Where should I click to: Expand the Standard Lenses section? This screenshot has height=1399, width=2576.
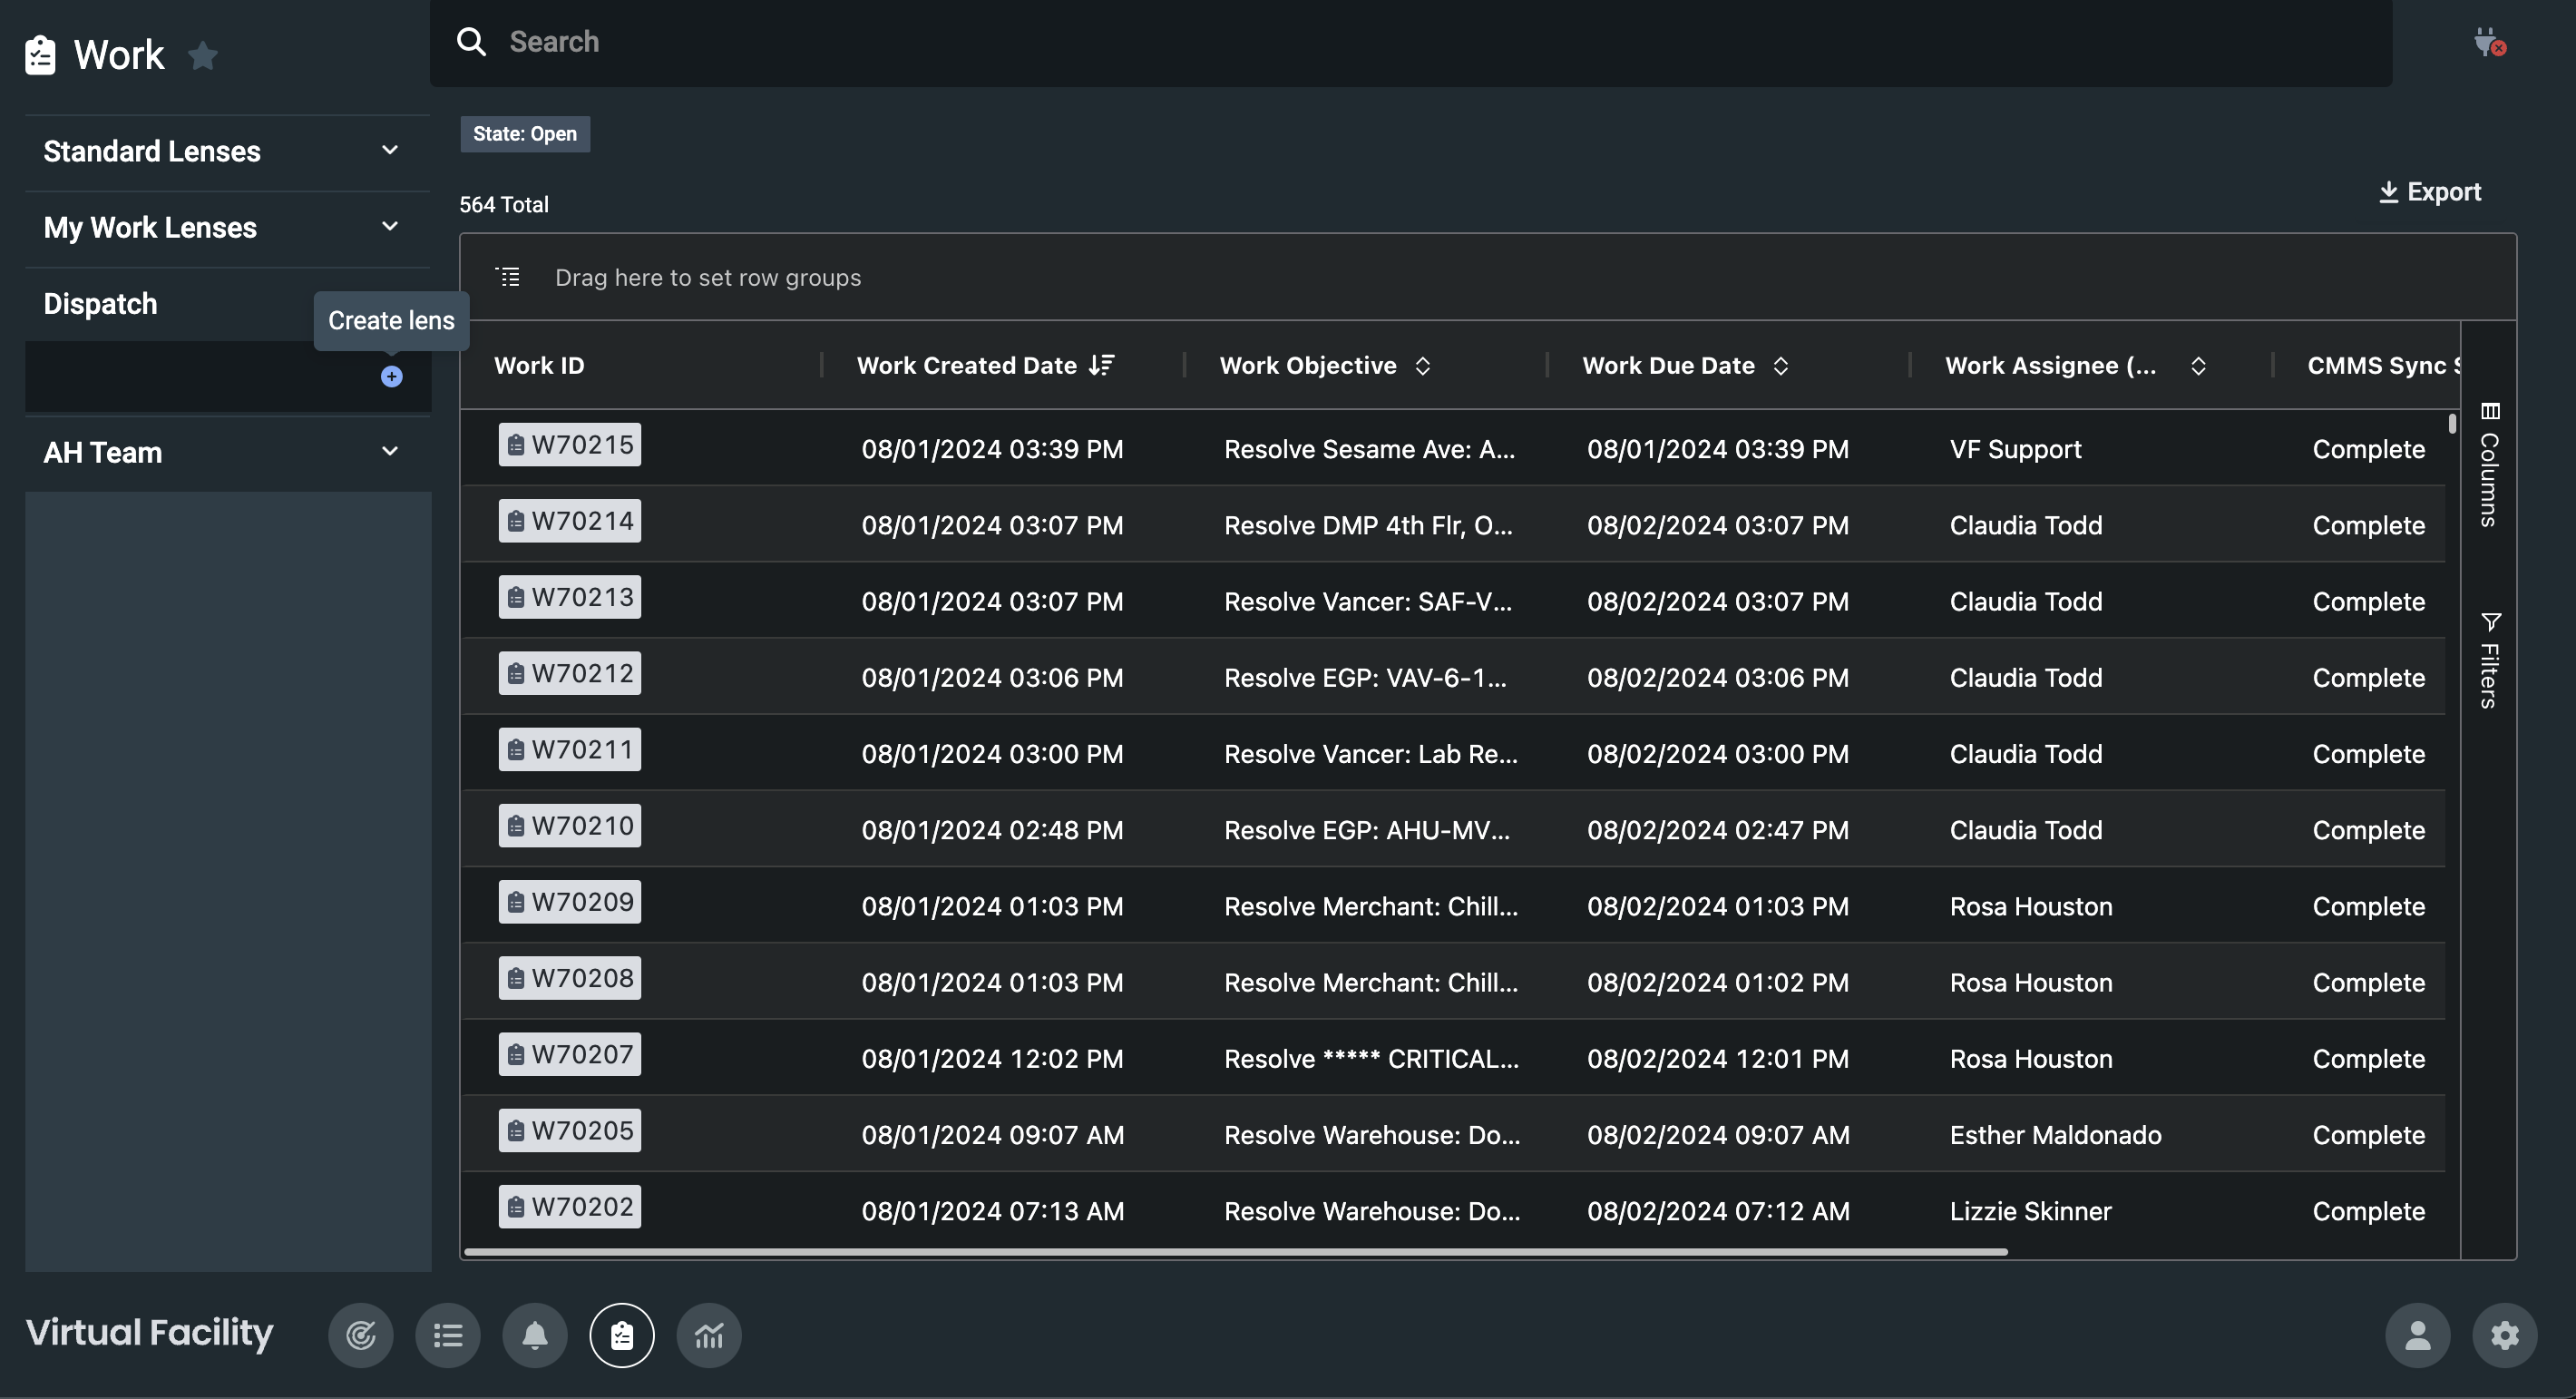point(389,151)
